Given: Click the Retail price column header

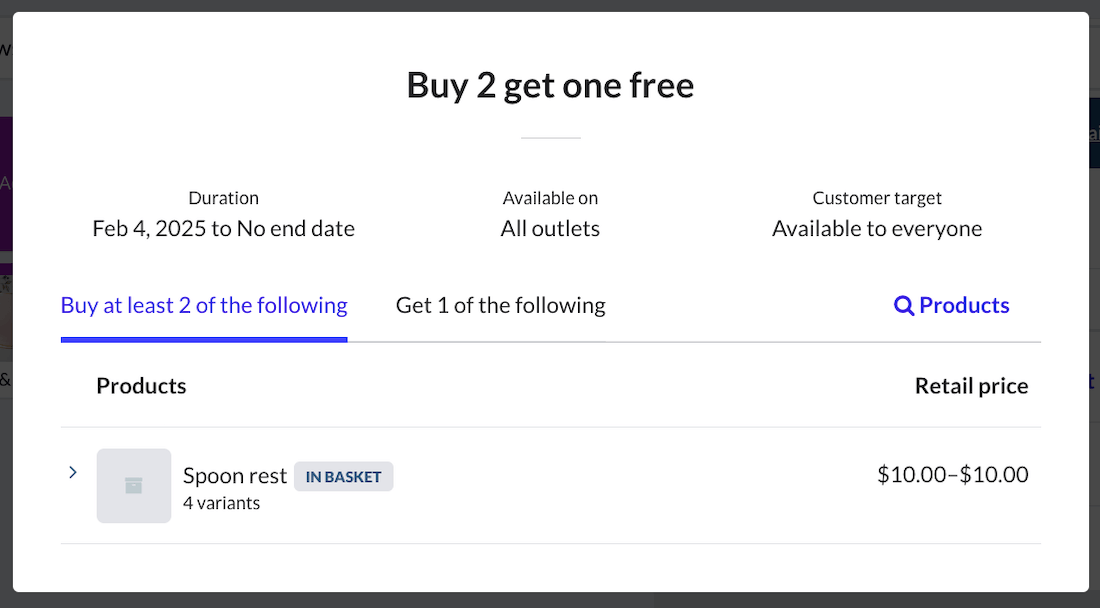Looking at the screenshot, I should [x=971, y=385].
